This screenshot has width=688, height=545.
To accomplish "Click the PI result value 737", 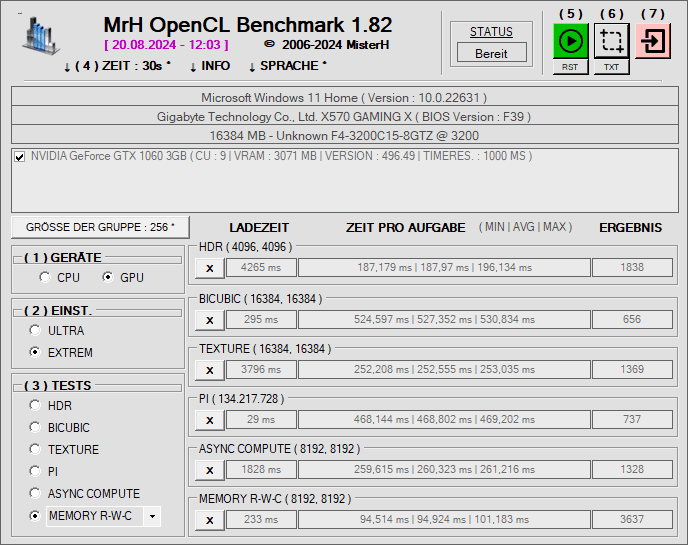I will click(x=632, y=419).
